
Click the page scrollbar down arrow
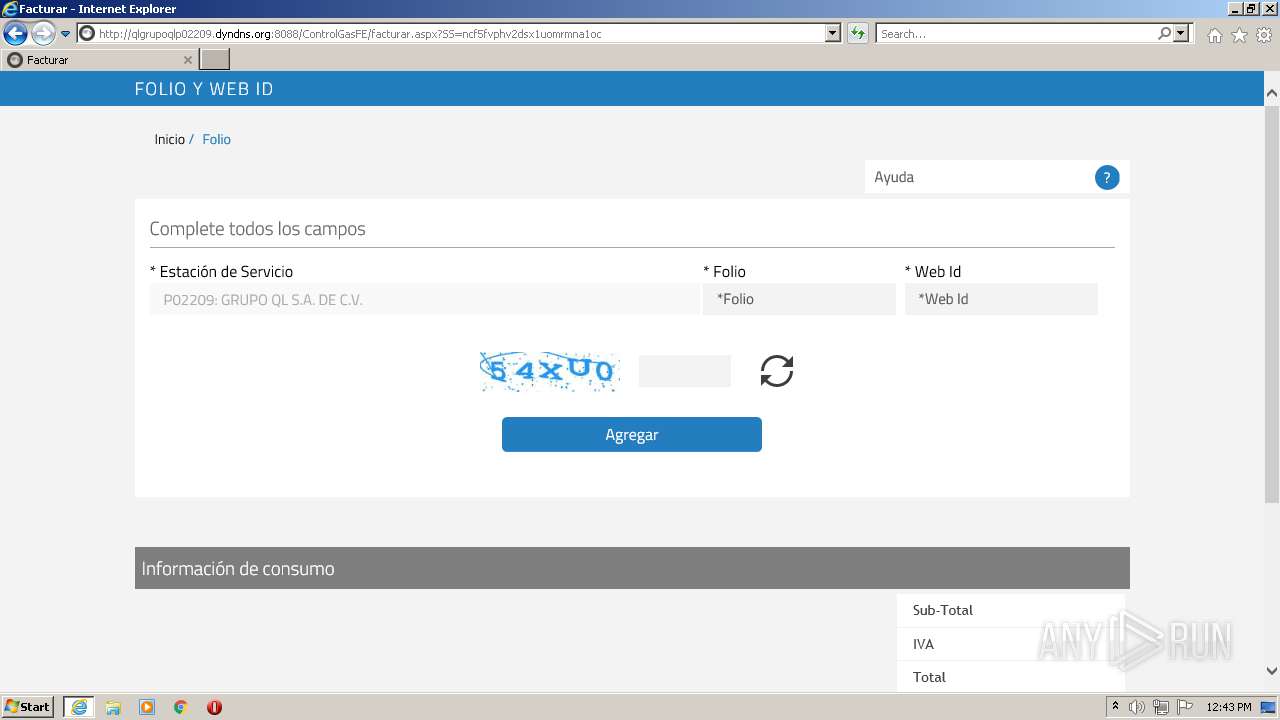(x=1272, y=672)
